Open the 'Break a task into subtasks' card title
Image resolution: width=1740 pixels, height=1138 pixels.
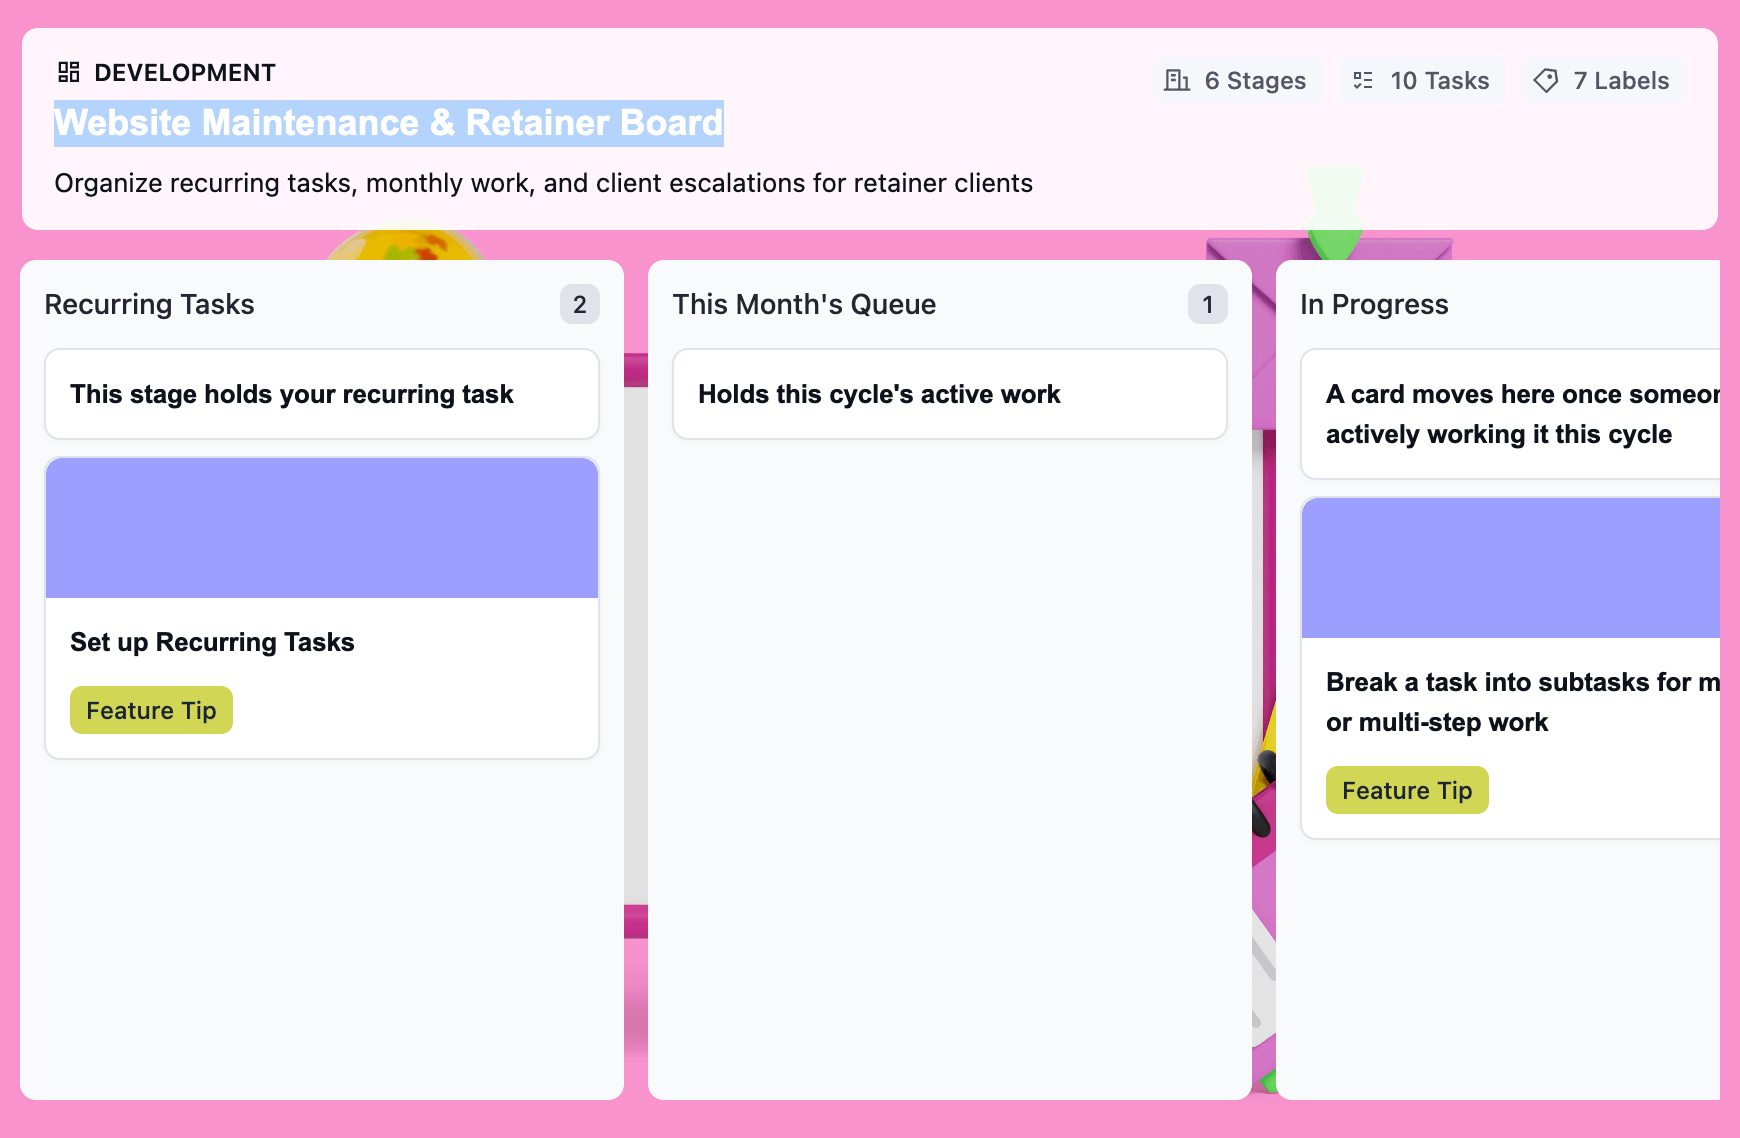[1522, 702]
